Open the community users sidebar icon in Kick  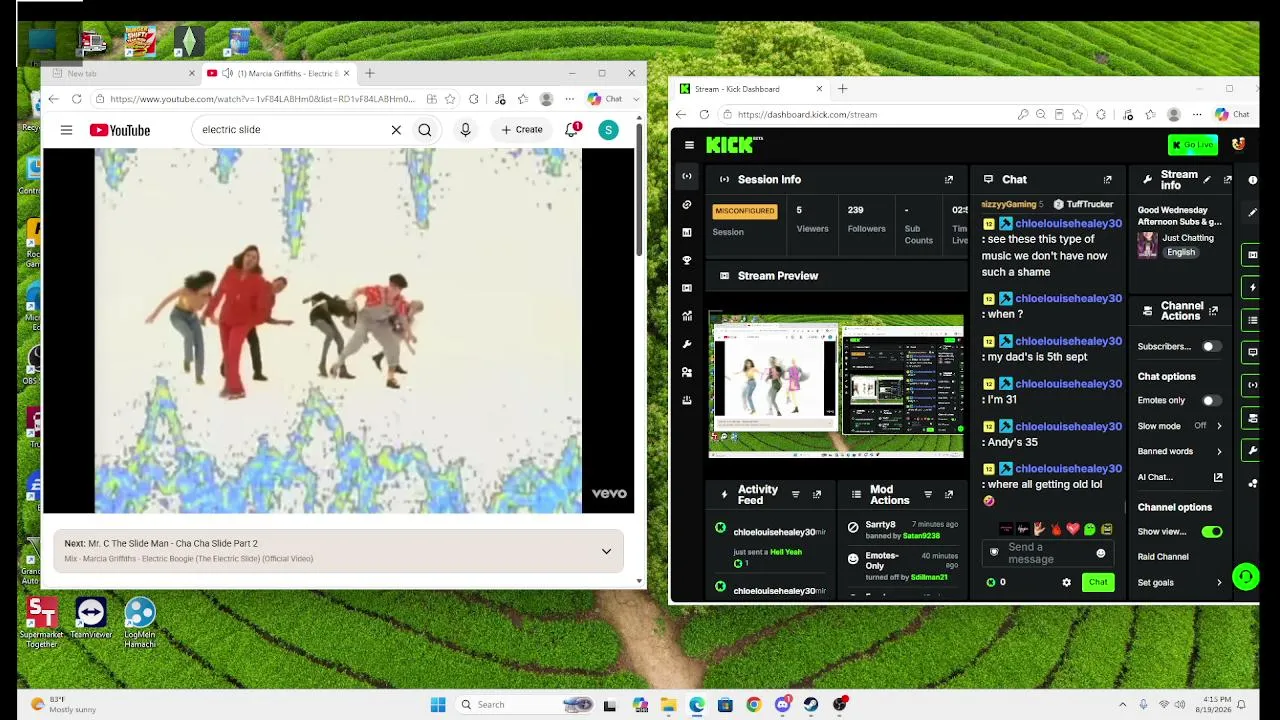point(687,373)
